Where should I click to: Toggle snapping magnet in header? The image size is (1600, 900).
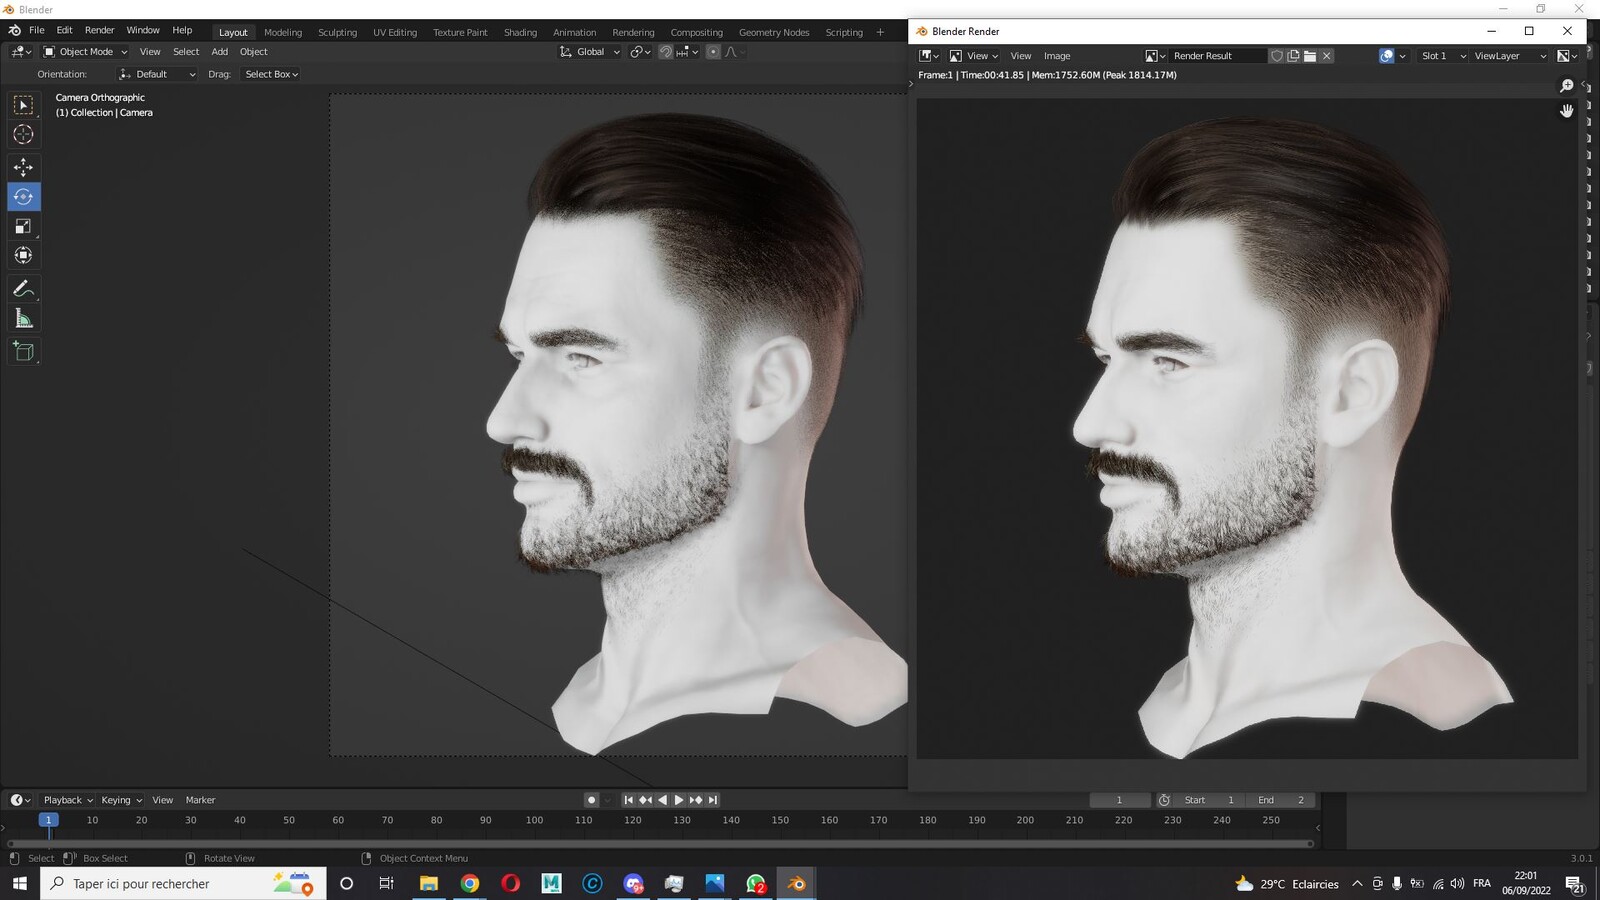click(x=665, y=52)
